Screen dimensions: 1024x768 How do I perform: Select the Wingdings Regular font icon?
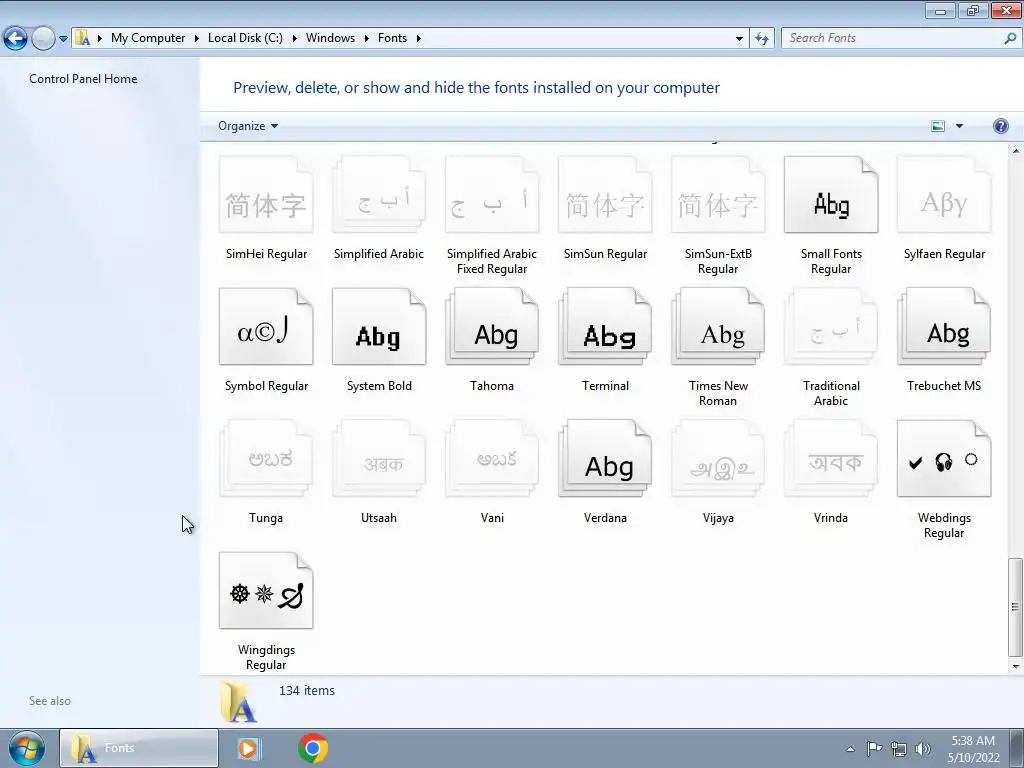[266, 590]
